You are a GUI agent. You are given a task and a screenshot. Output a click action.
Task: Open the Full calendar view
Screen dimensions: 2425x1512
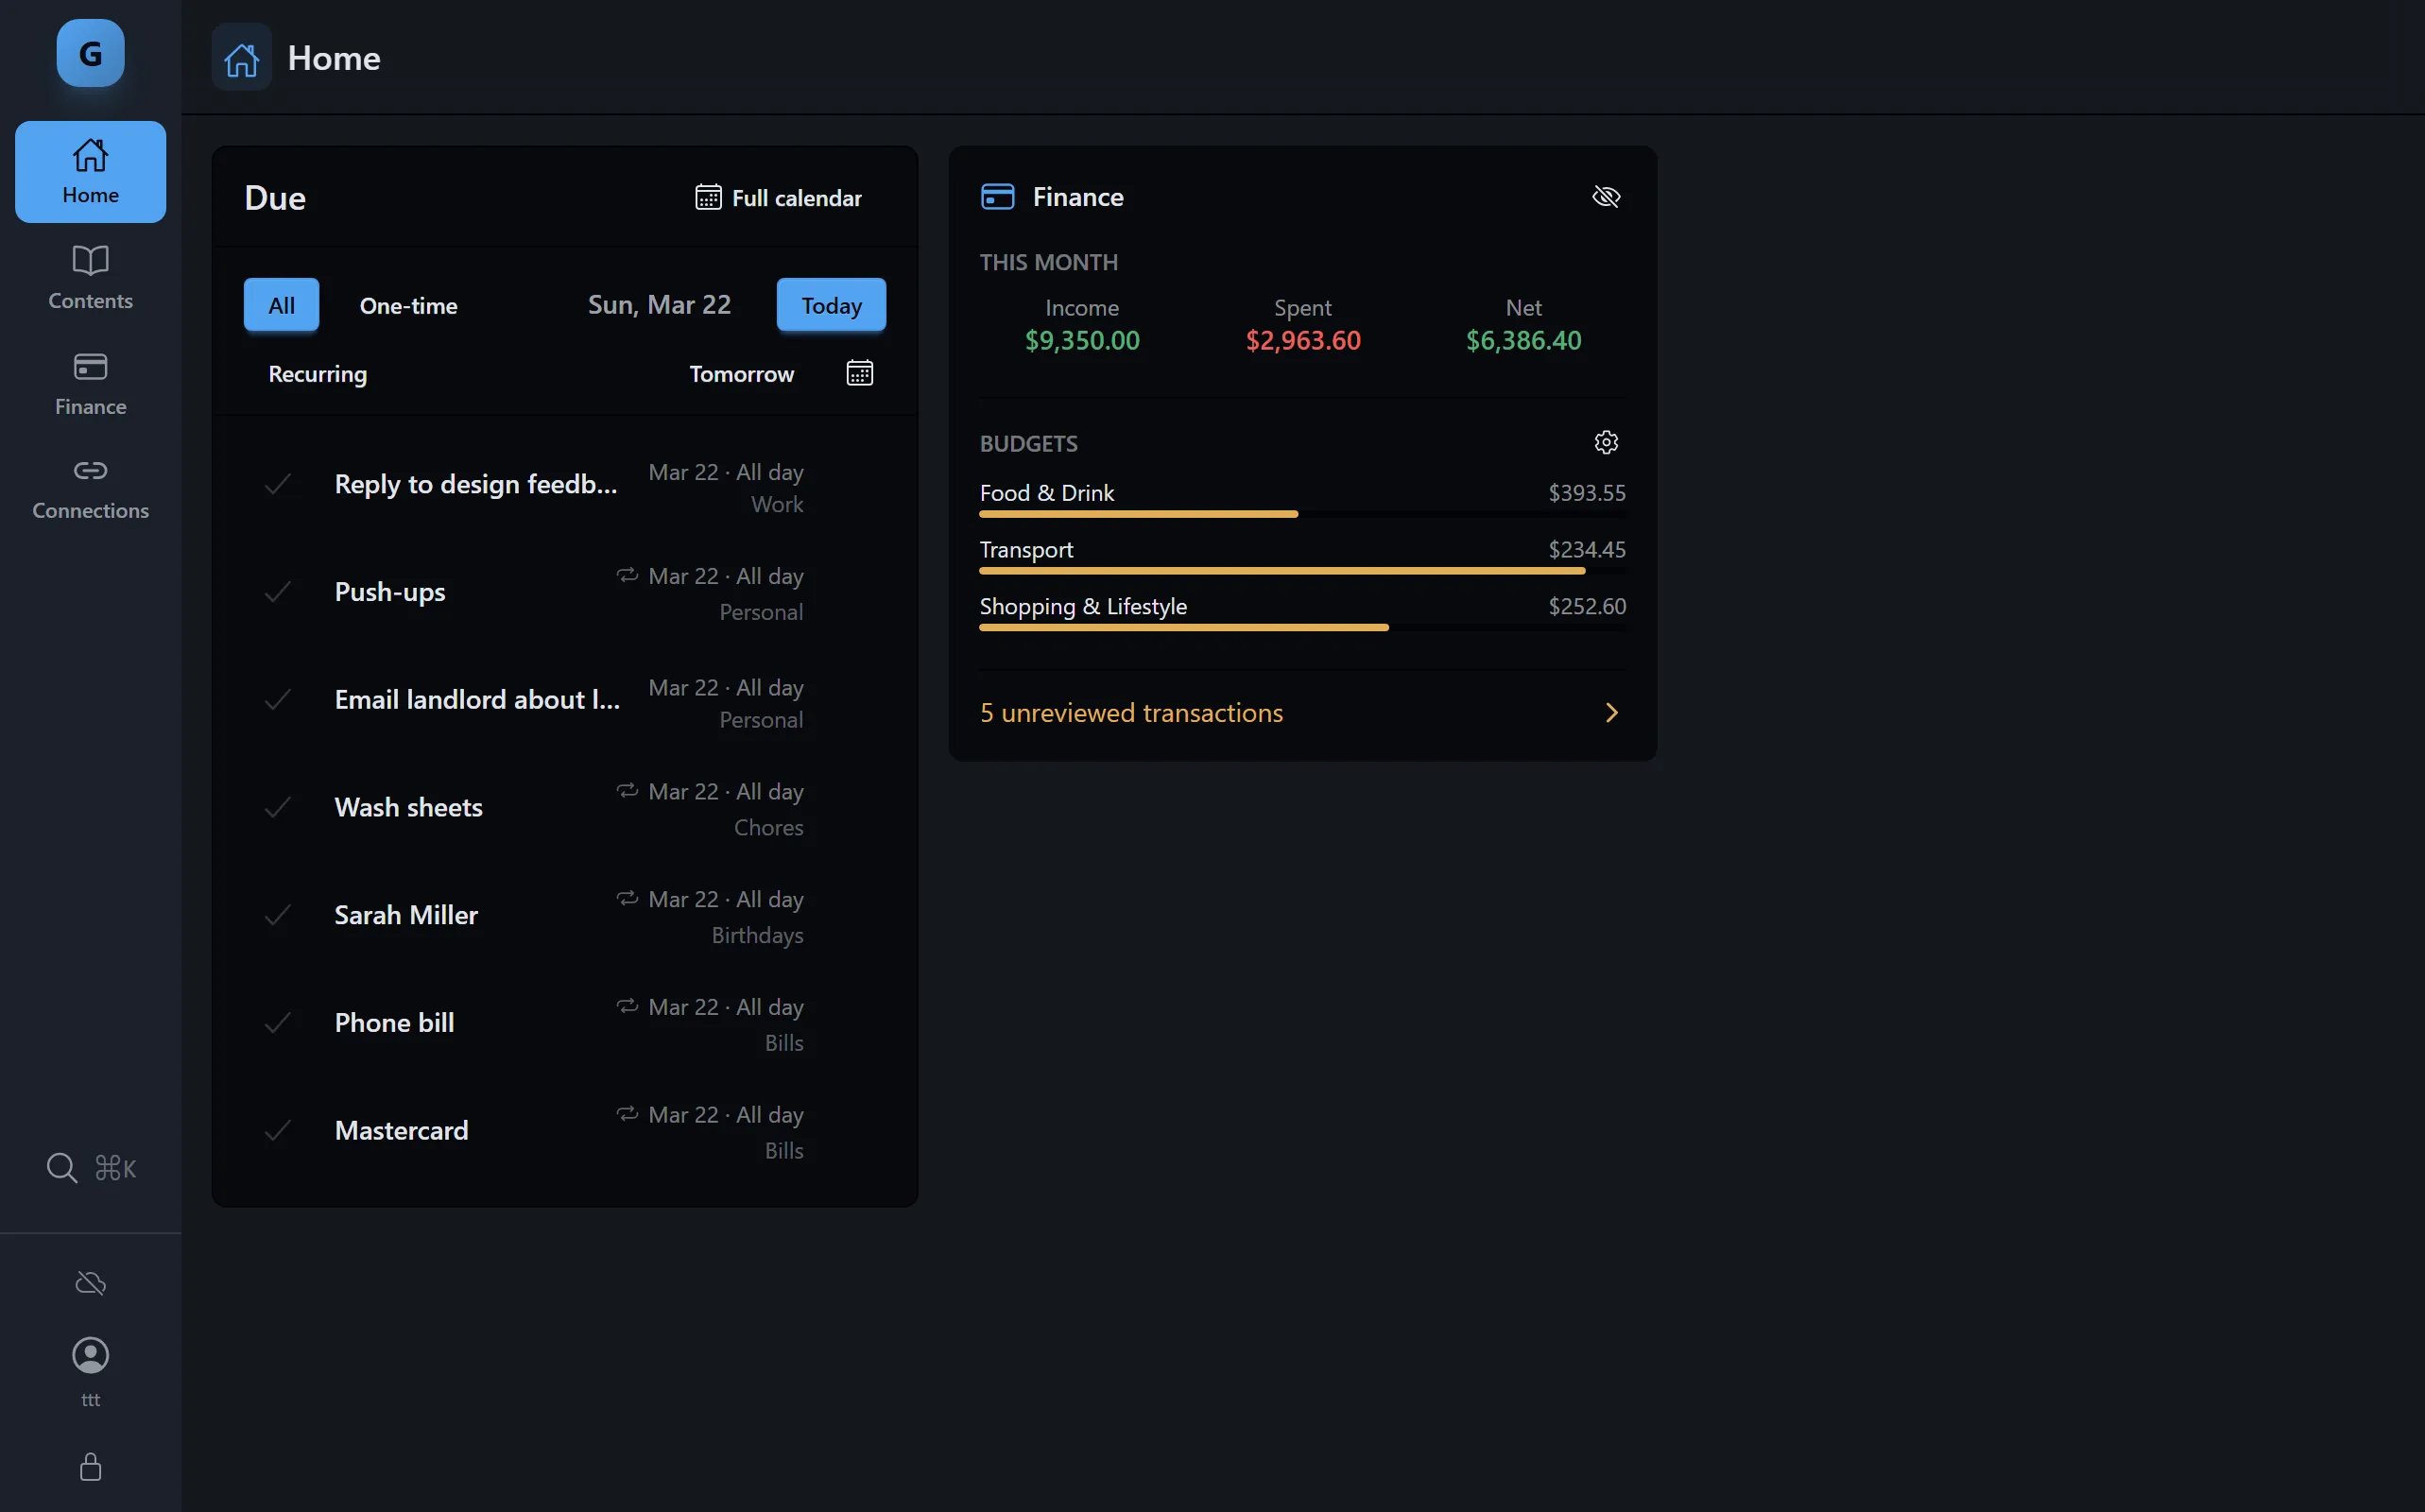coord(778,197)
